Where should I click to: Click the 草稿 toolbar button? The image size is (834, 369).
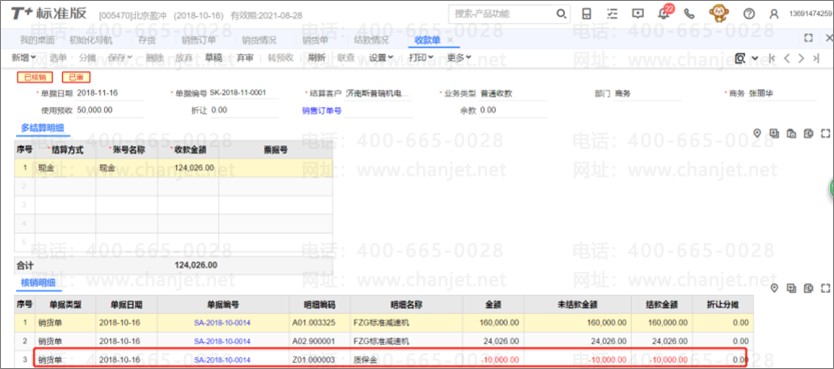pos(213,57)
